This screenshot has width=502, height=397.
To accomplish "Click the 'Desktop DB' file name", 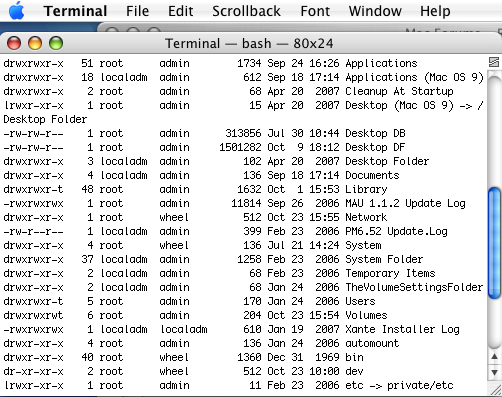I will 375,133.
